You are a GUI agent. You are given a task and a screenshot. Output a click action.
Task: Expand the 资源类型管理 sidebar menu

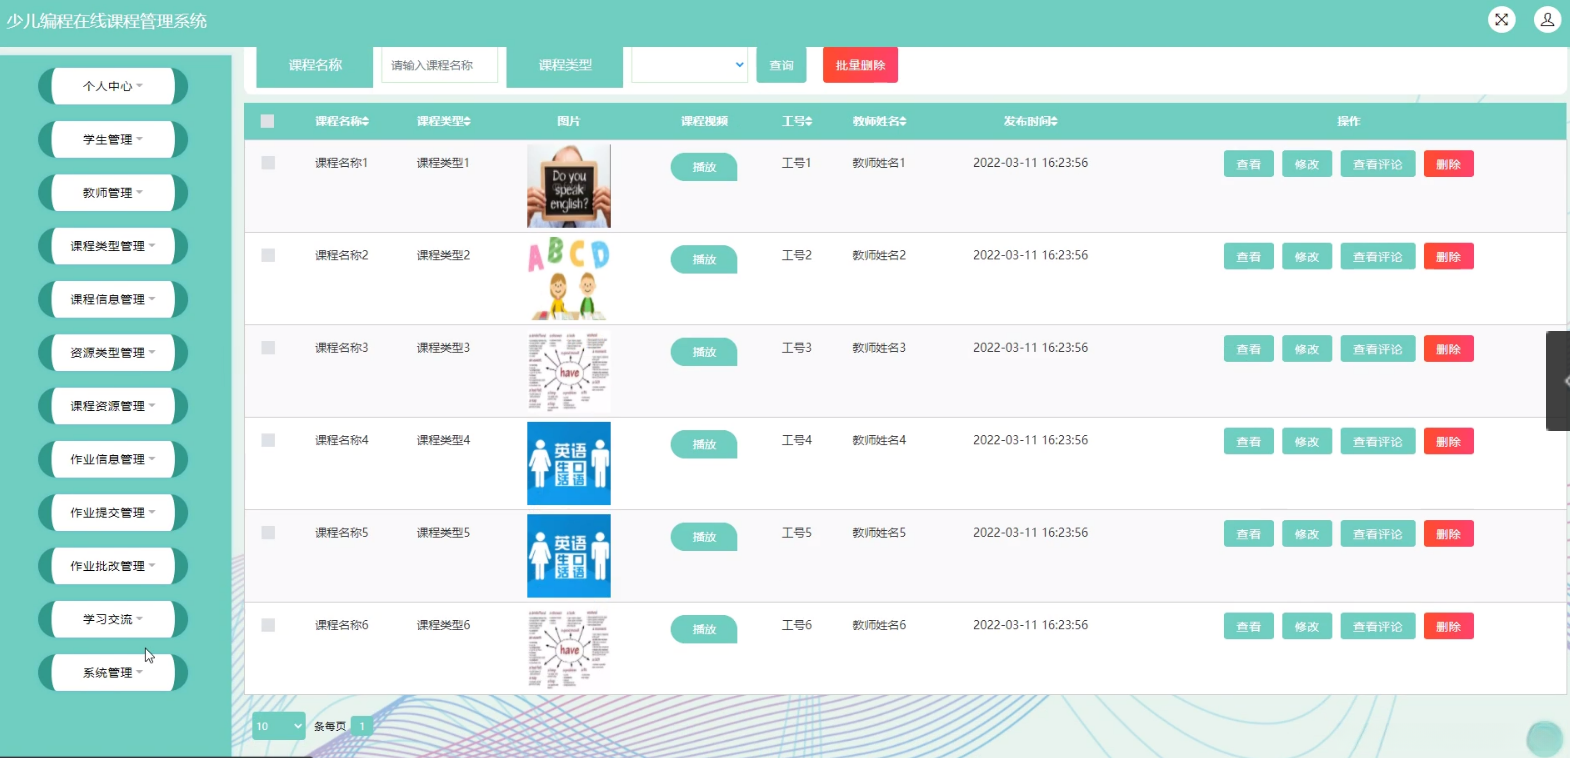tap(113, 352)
